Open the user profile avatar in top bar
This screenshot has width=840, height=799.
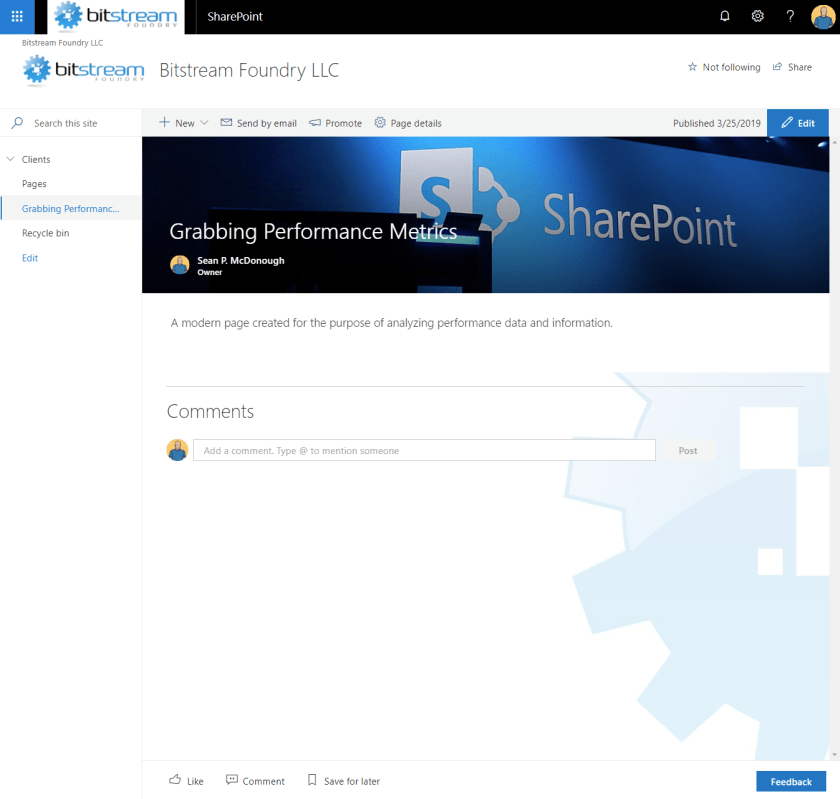(x=823, y=17)
